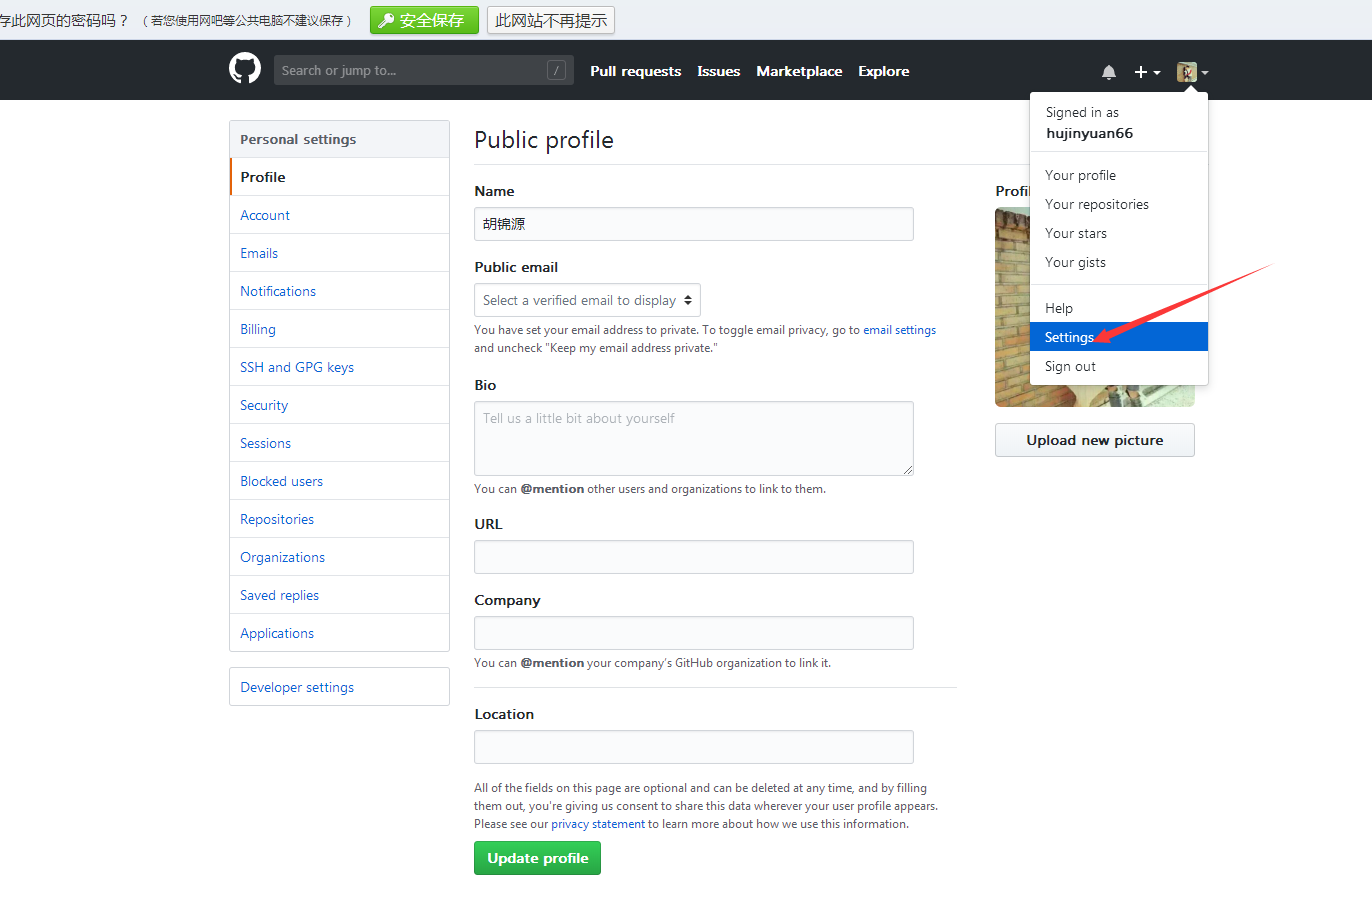Open Your repositories from user menu

point(1096,204)
